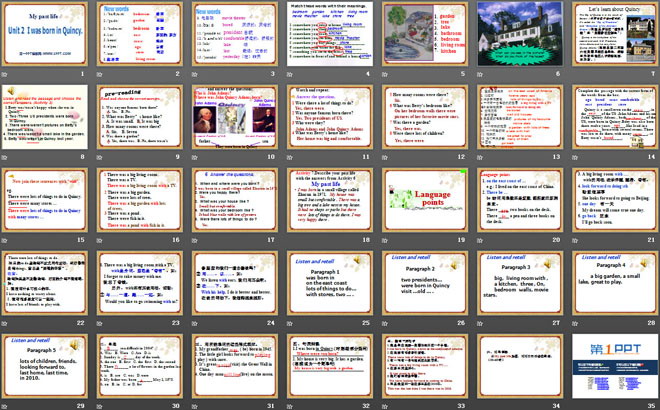This screenshot has width=660, height=410.
Task: Click the animation star icon under slide 8
Action: point(5,157)
